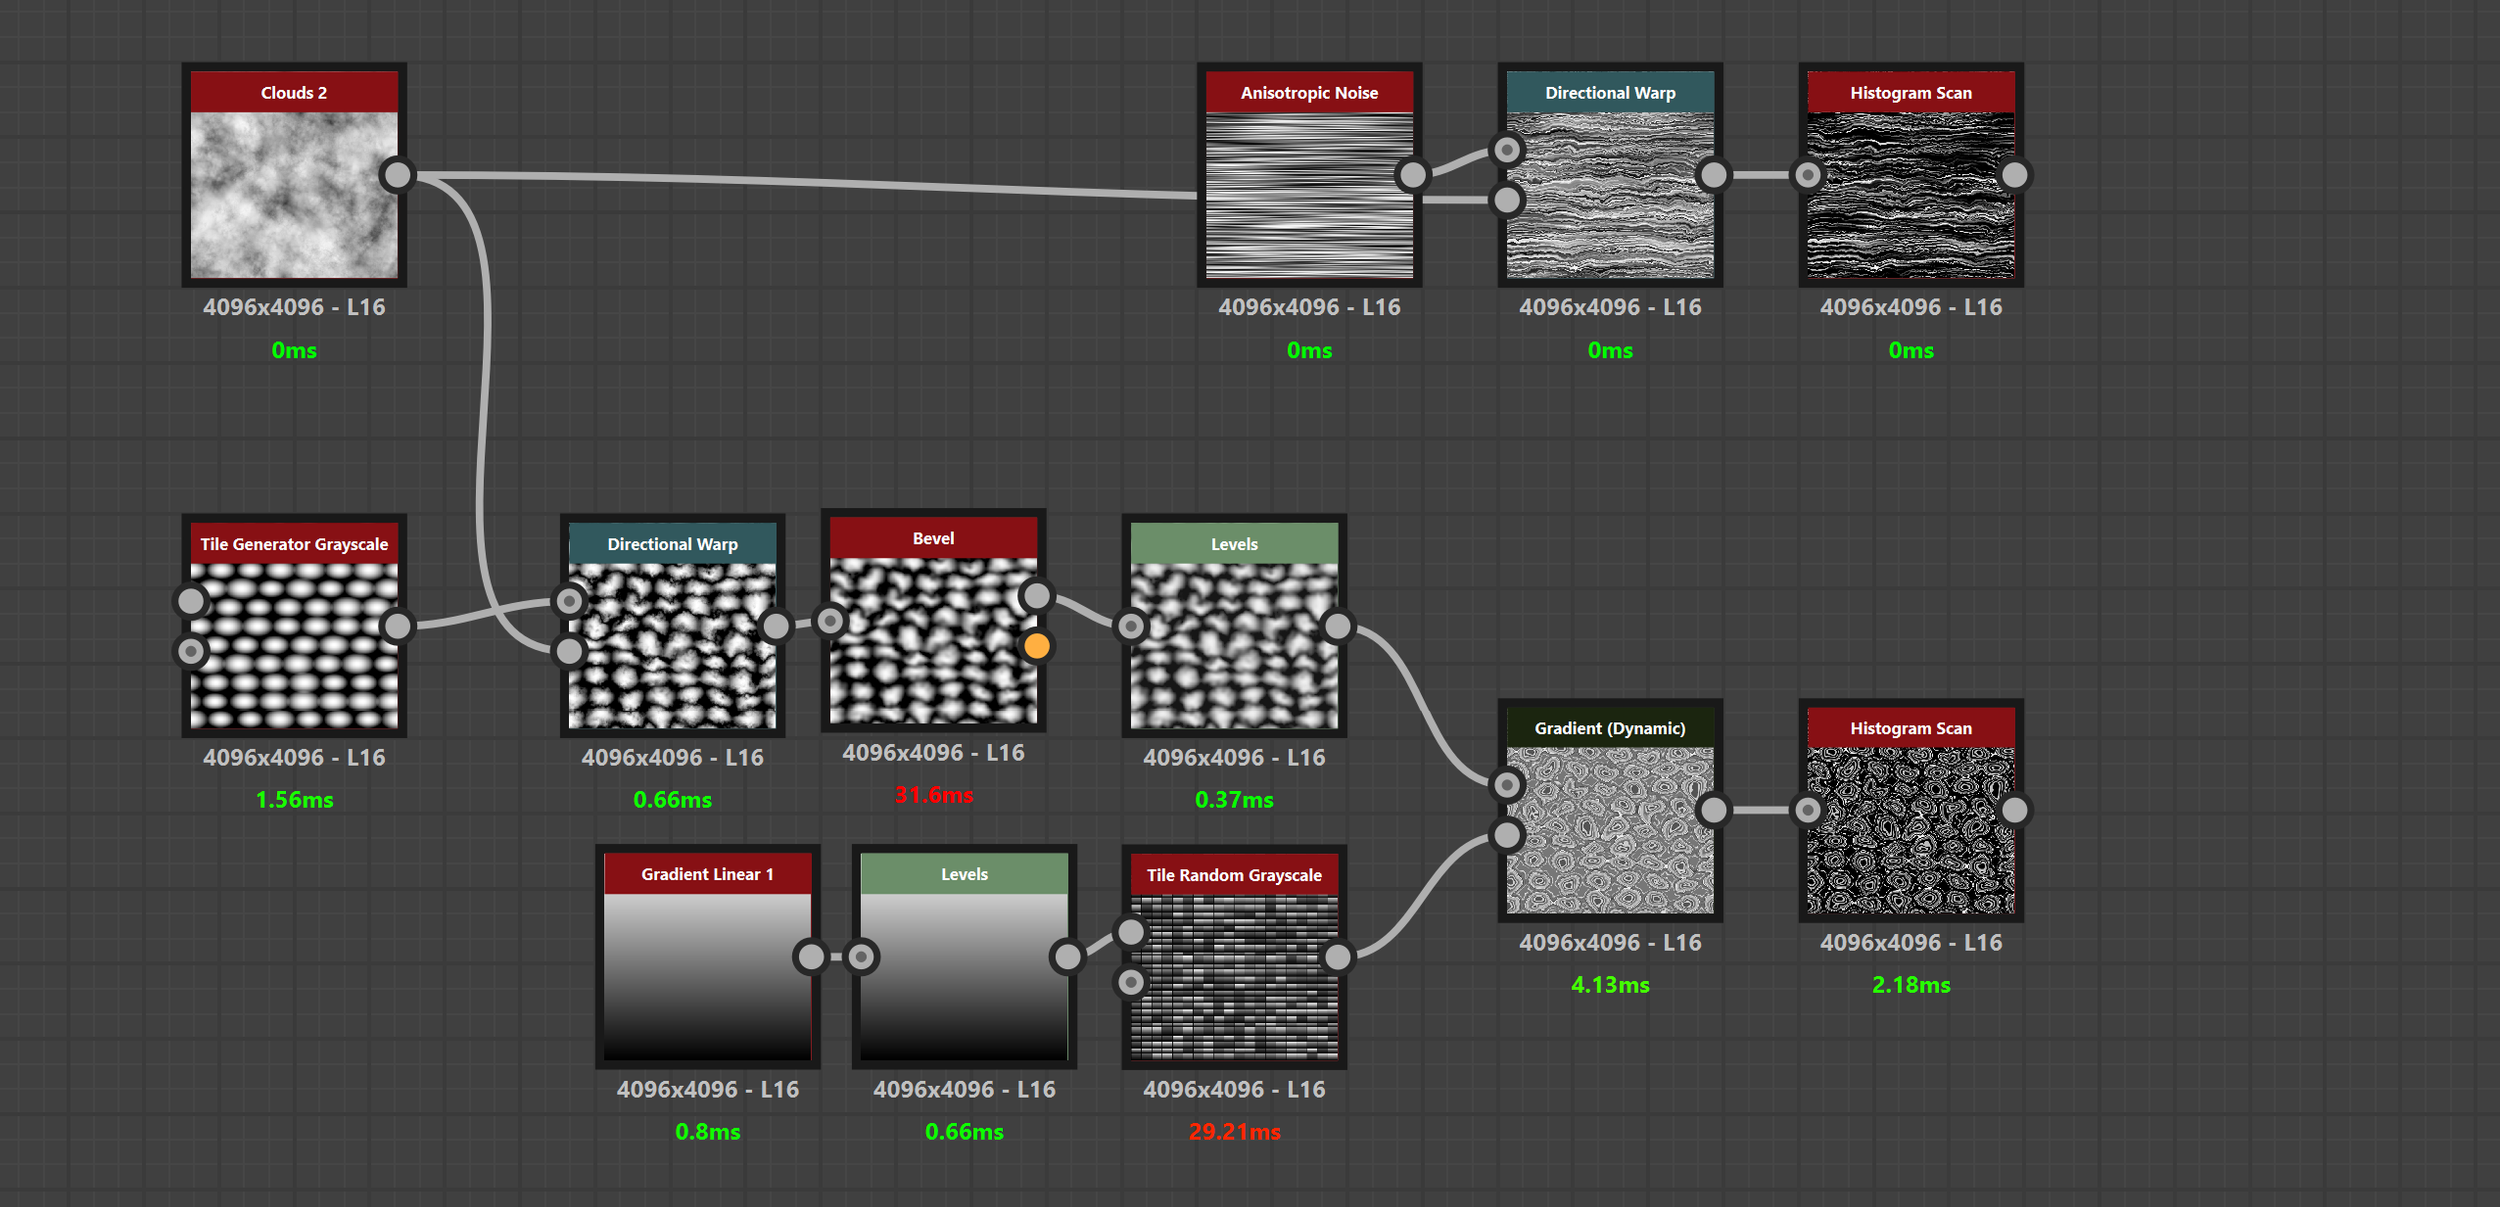This screenshot has width=2500, height=1207.
Task: Select the Bevel node title bar
Action: point(933,538)
